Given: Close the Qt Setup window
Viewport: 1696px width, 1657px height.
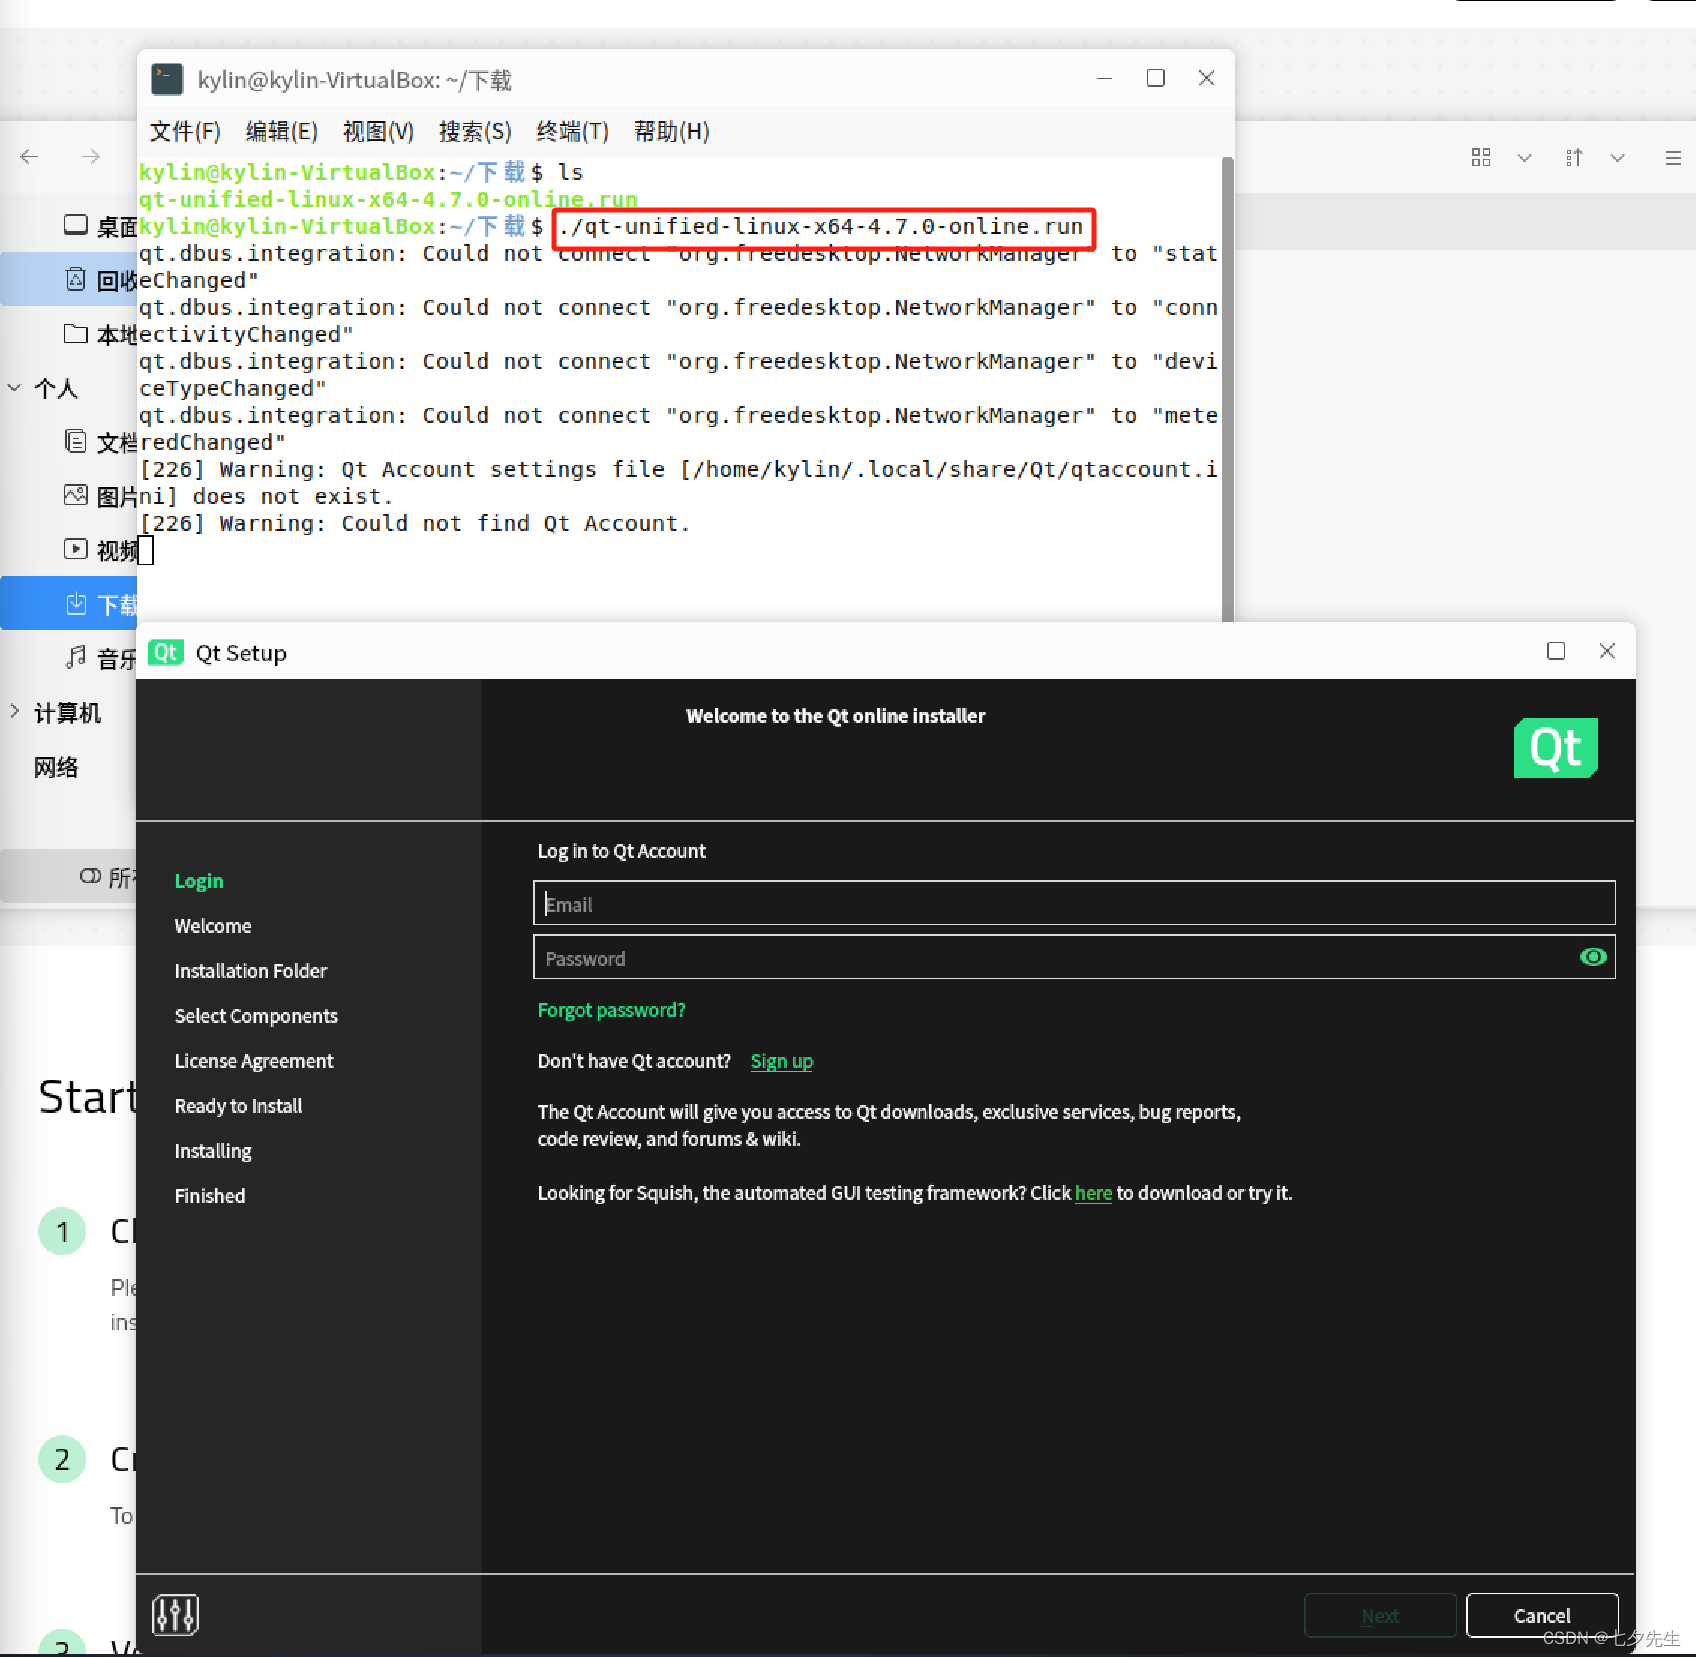Looking at the screenshot, I should [x=1607, y=651].
